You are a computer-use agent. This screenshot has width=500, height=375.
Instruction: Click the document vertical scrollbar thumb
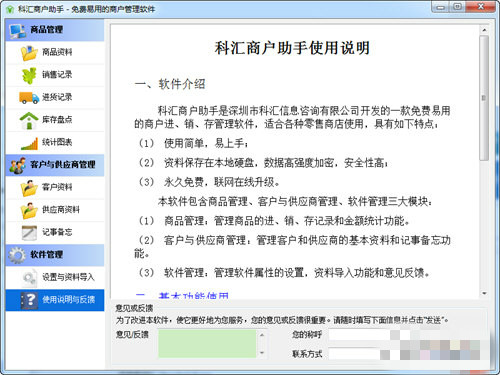(x=484, y=98)
